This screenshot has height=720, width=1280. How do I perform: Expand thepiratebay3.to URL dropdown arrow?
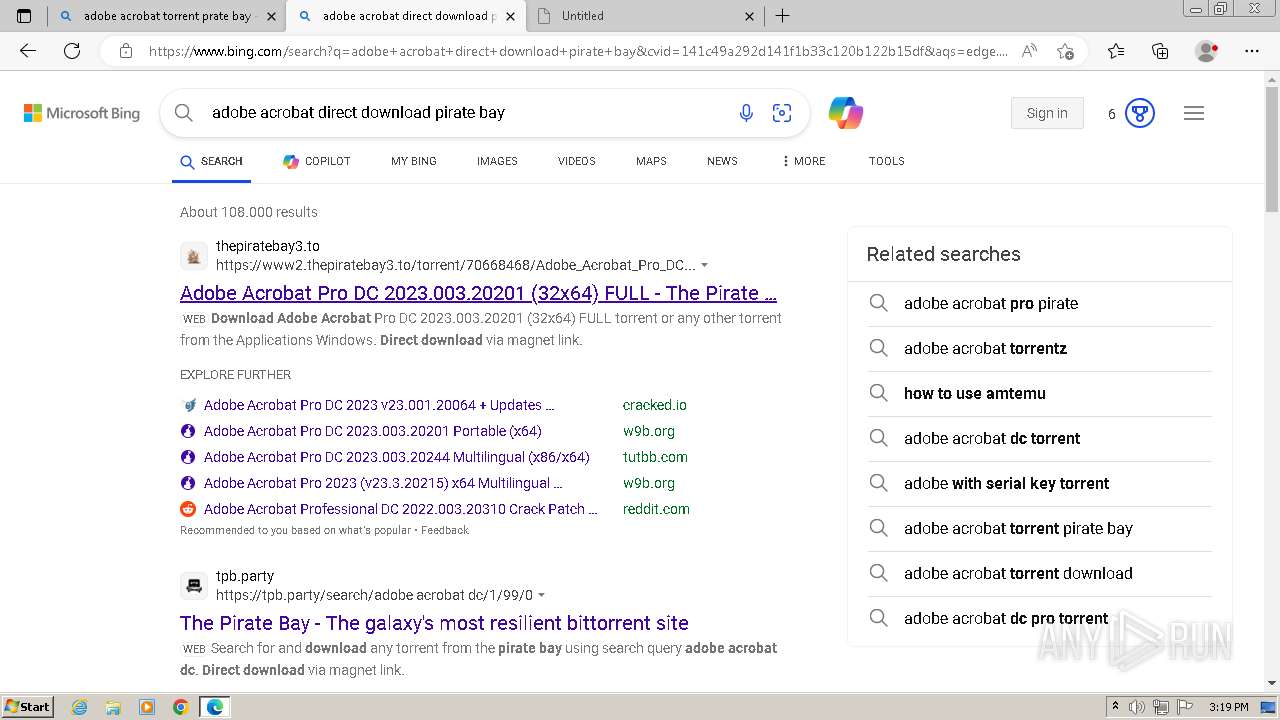pos(705,265)
